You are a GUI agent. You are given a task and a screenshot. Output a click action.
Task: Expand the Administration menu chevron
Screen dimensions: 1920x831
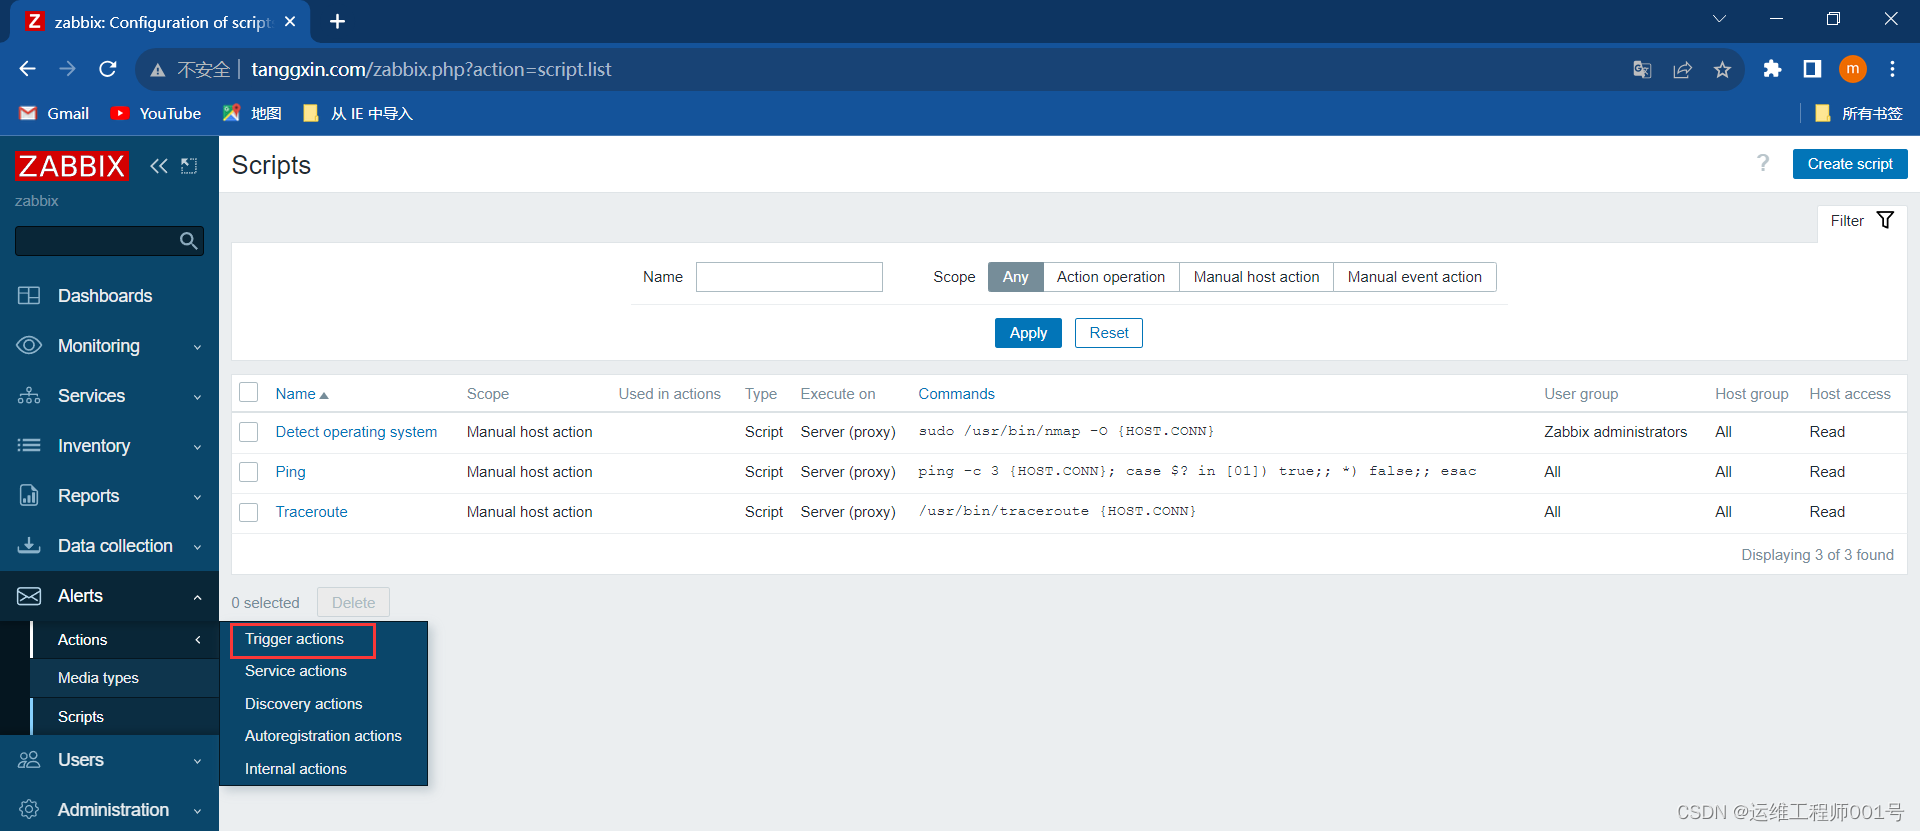197,811
